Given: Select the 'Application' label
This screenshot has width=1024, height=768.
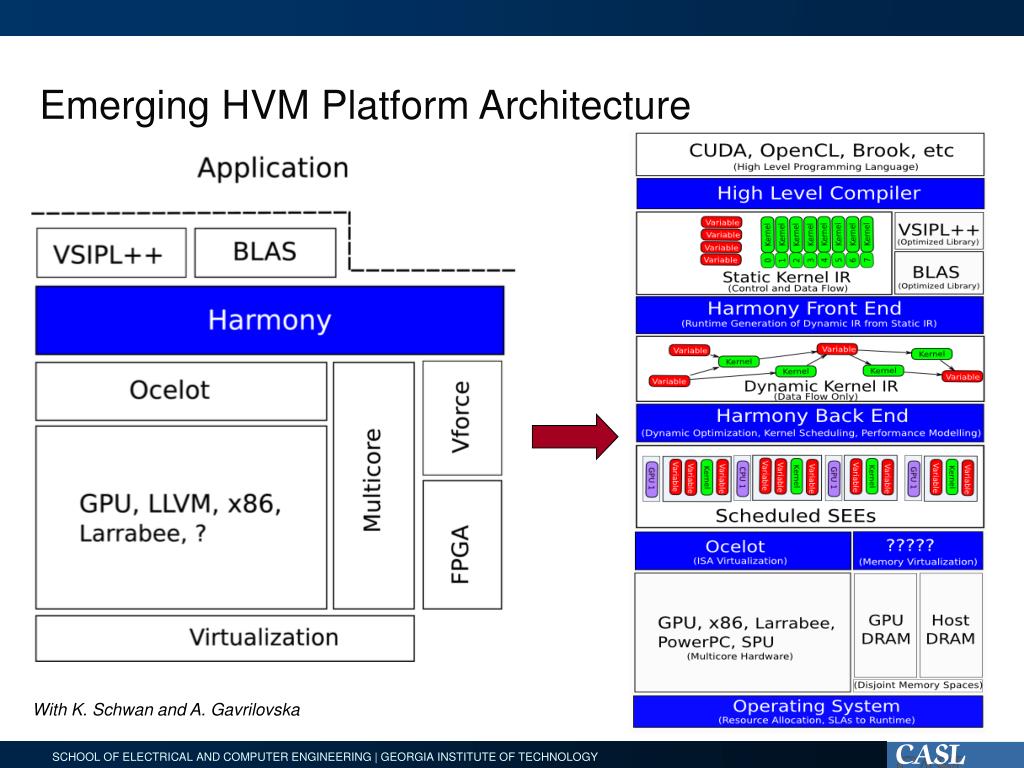Looking at the screenshot, I should (x=273, y=168).
